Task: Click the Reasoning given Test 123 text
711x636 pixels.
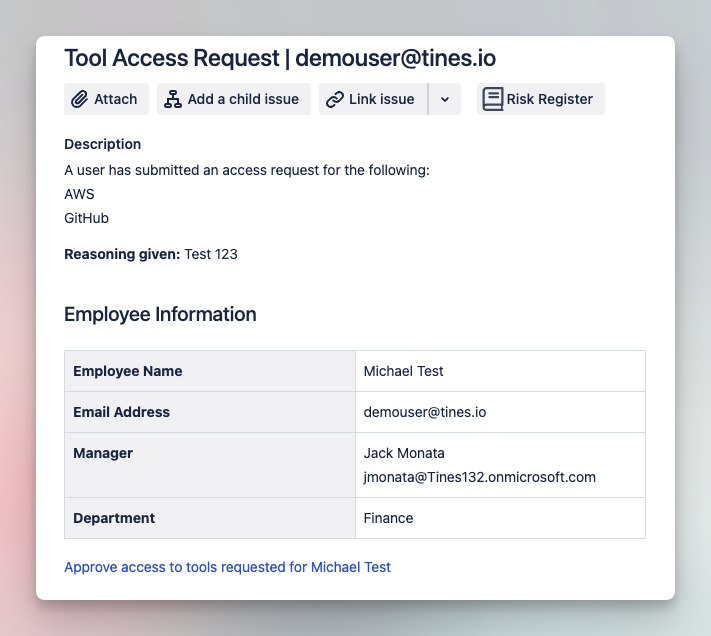Action: point(151,254)
